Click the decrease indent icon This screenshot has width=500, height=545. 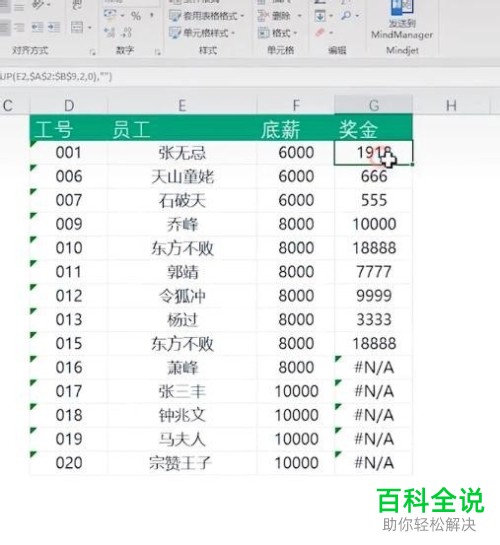[x=38, y=27]
